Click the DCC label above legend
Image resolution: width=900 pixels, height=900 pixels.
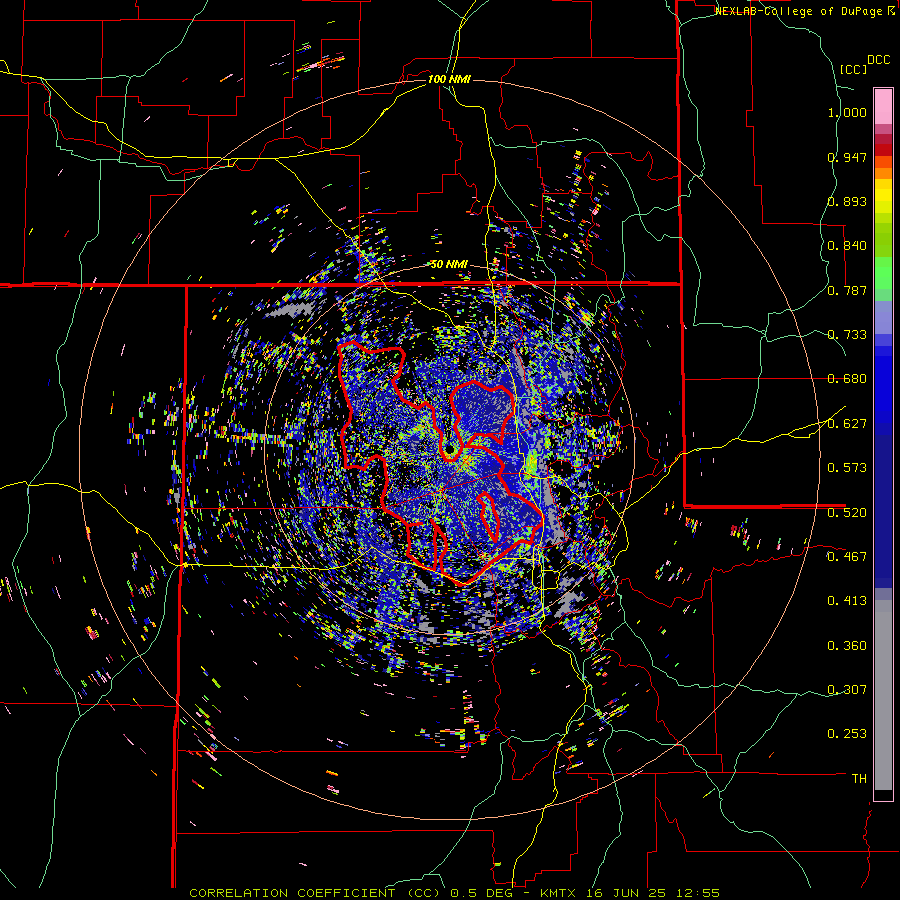click(878, 60)
